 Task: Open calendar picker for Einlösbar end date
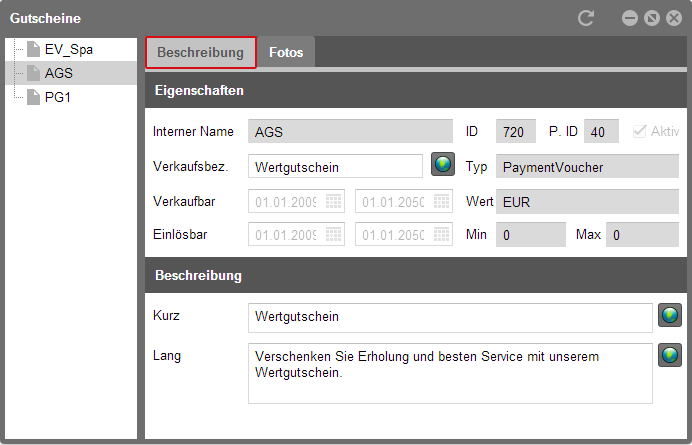(441, 234)
